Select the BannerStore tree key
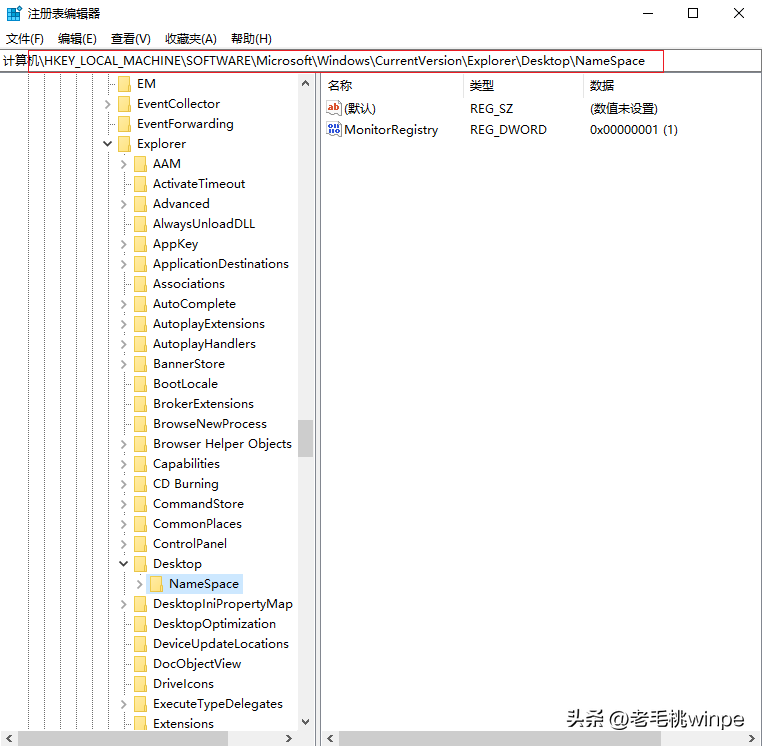Screen dimensions: 762x746 [x=189, y=364]
